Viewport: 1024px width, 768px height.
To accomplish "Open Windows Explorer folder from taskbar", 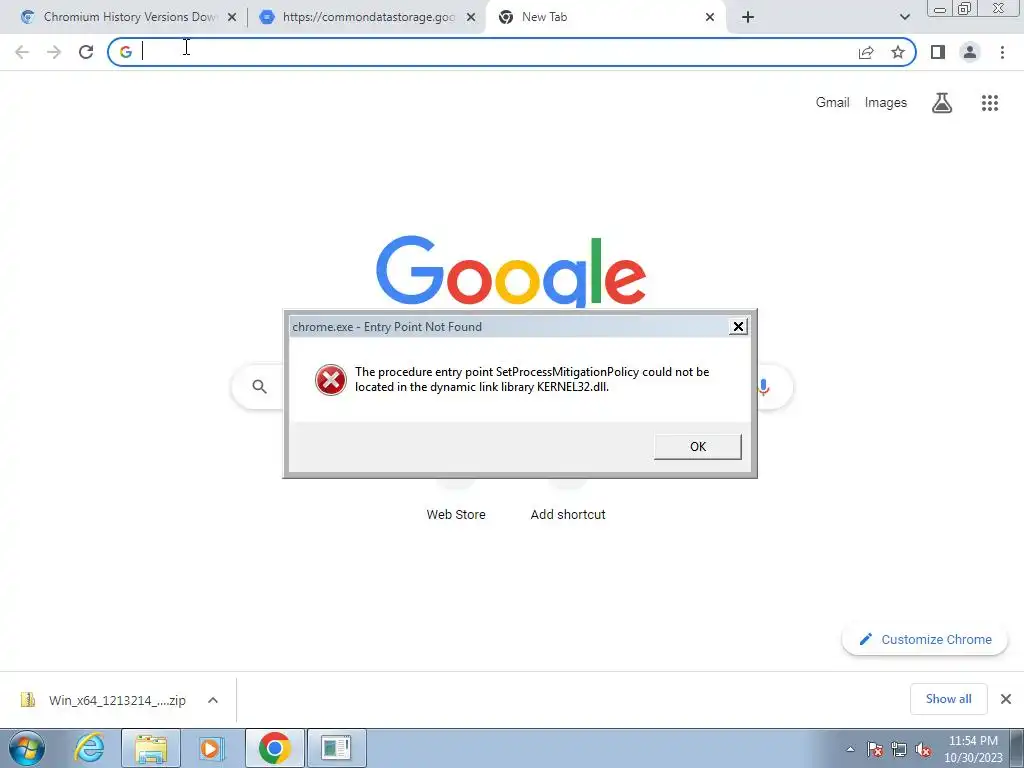I will (151, 748).
